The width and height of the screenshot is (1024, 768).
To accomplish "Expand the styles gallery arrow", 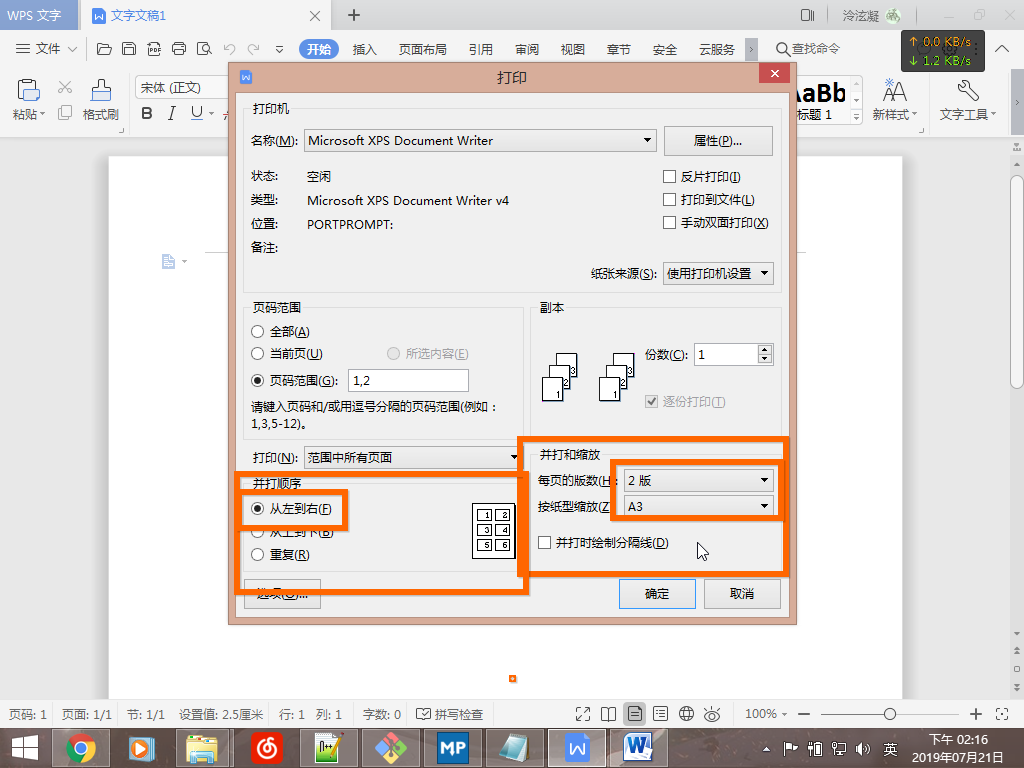I will coord(856,116).
